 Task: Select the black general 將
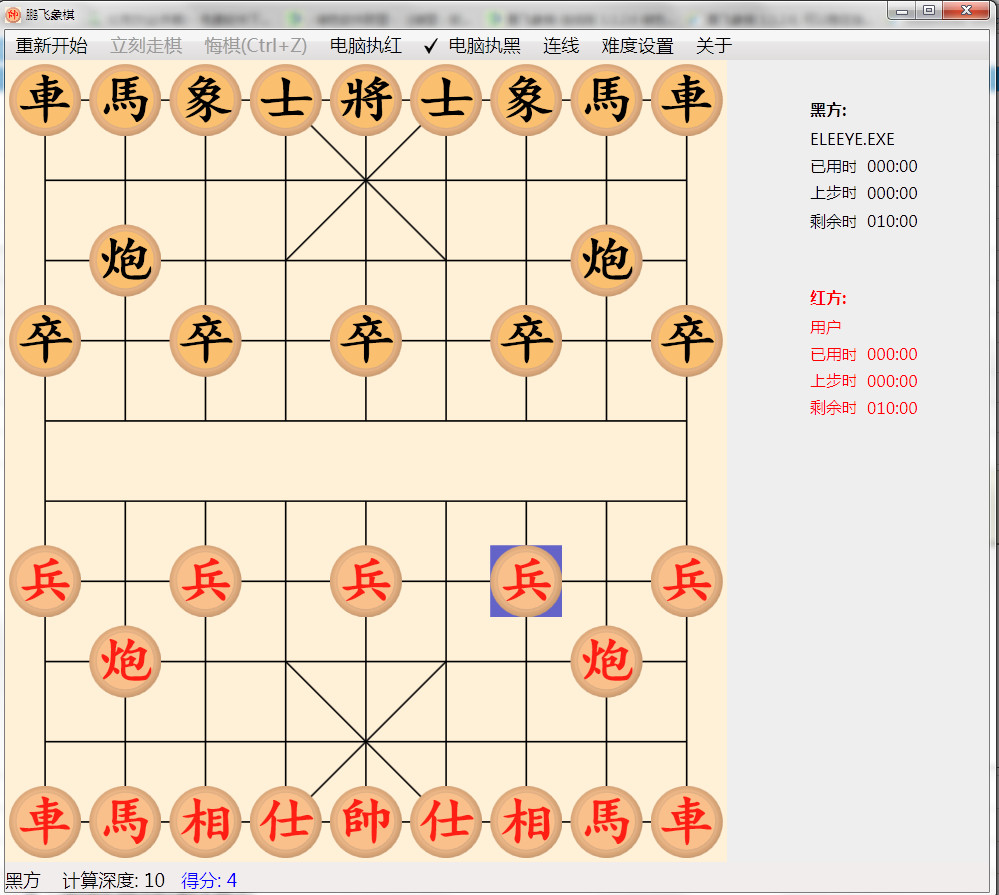tap(366, 99)
